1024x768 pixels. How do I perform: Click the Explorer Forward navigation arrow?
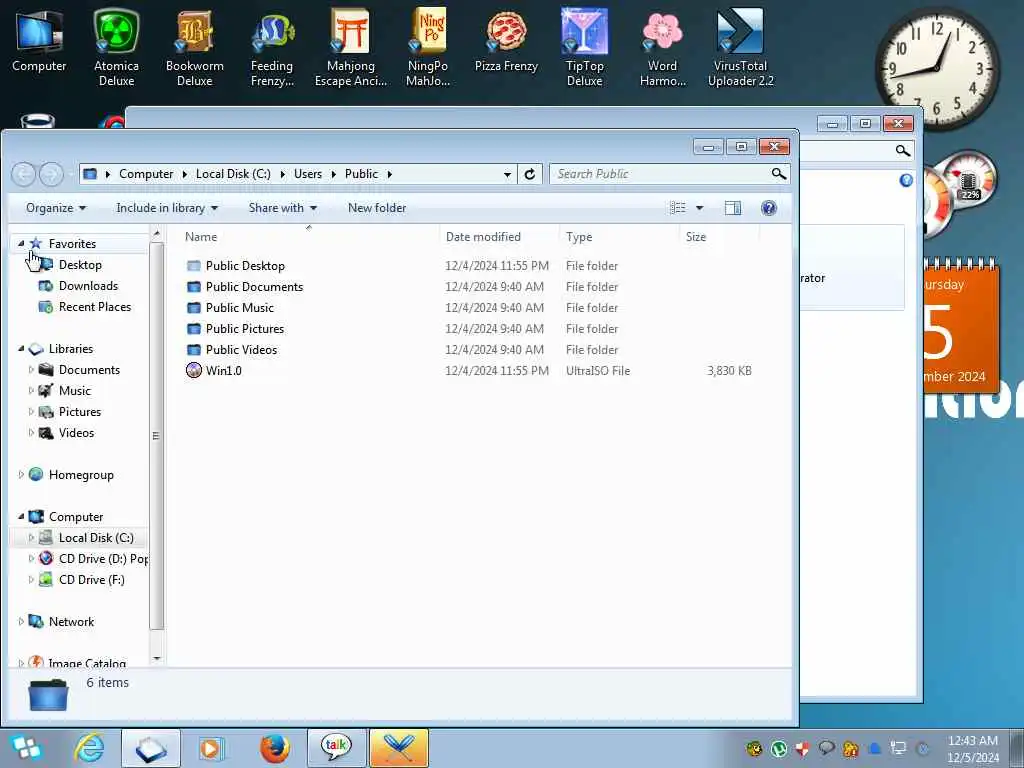51,174
